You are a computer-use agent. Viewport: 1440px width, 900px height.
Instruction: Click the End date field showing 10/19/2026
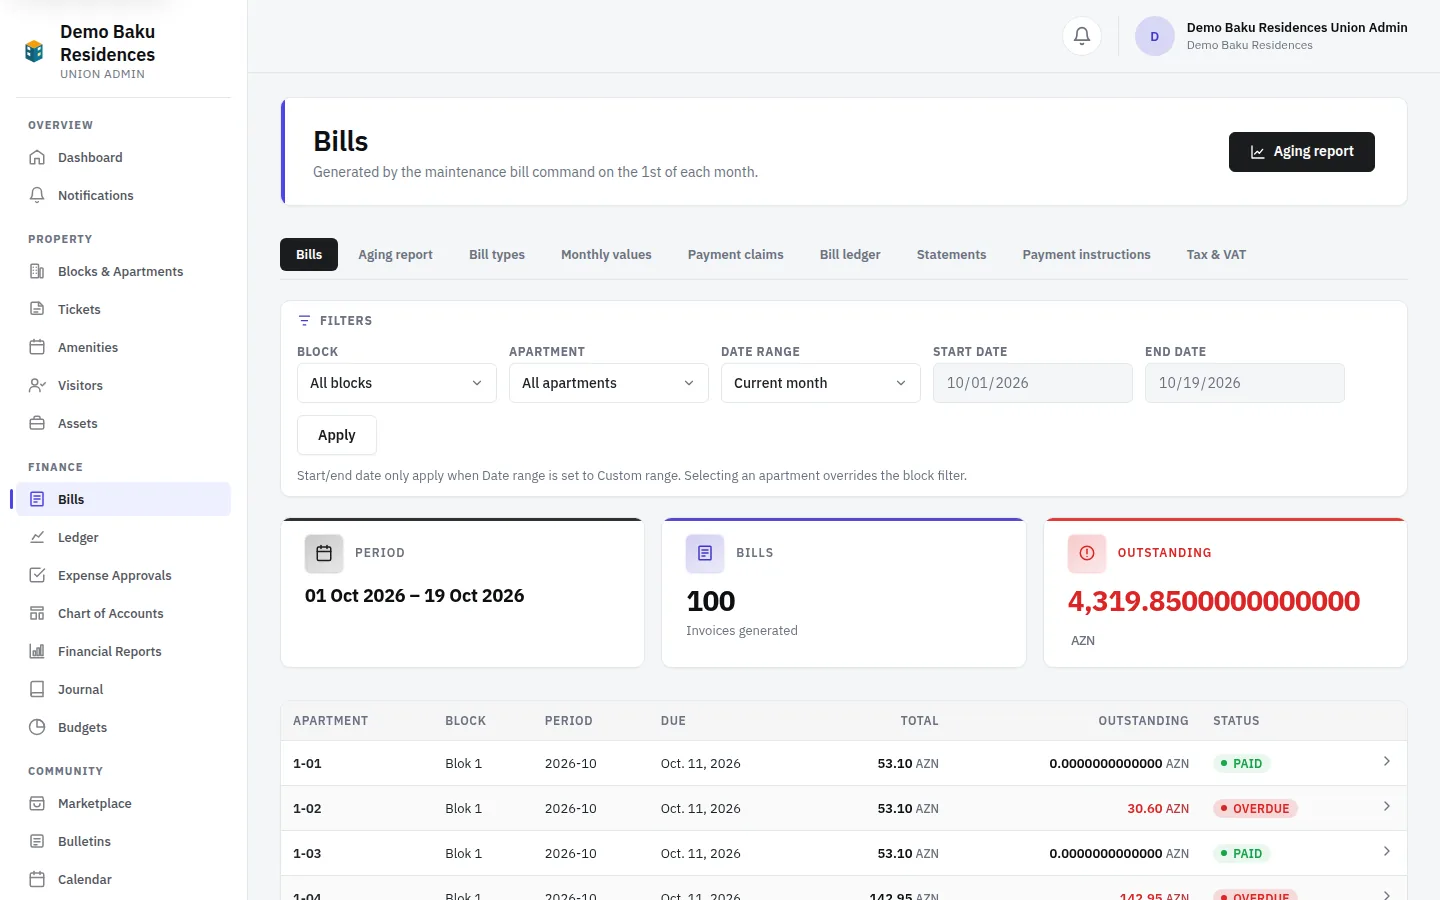[x=1245, y=383]
